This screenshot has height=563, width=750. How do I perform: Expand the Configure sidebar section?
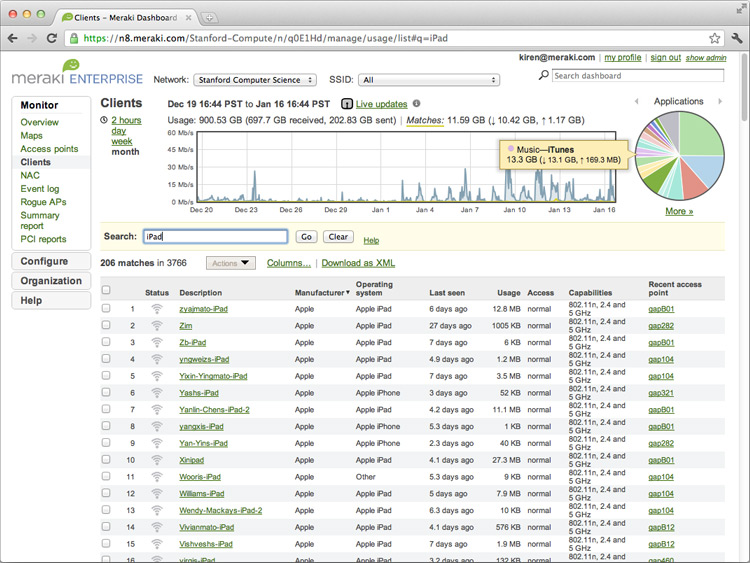tap(51, 261)
